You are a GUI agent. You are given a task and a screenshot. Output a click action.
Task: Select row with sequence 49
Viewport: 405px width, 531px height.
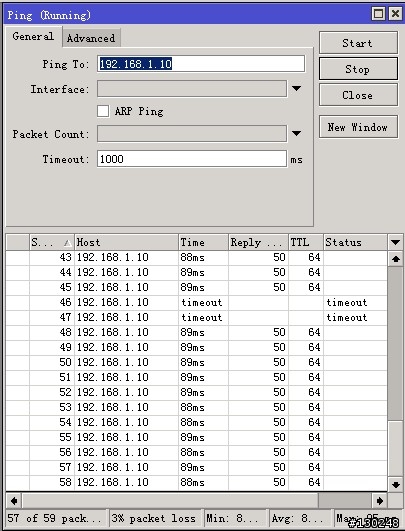[196, 347]
